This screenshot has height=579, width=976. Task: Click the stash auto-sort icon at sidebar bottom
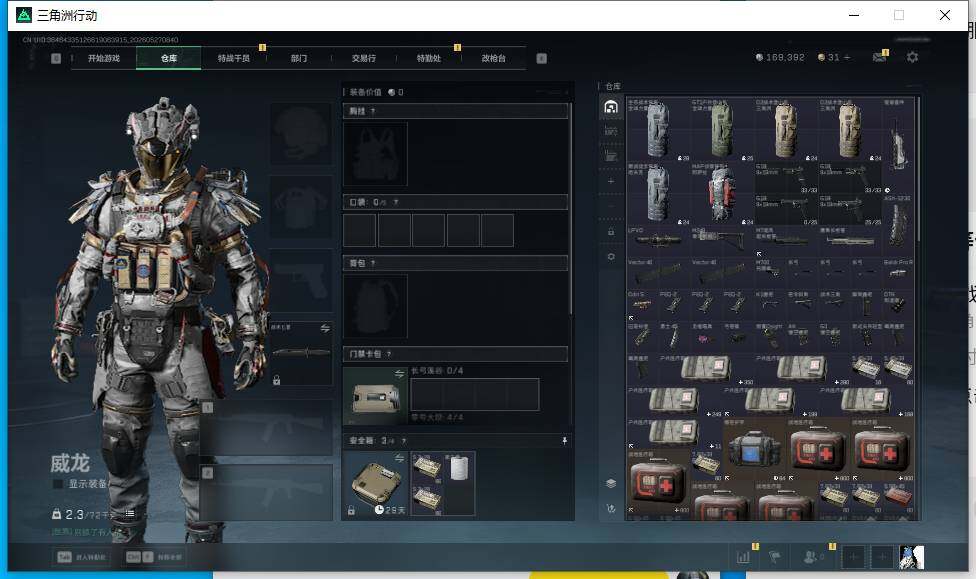click(x=611, y=509)
